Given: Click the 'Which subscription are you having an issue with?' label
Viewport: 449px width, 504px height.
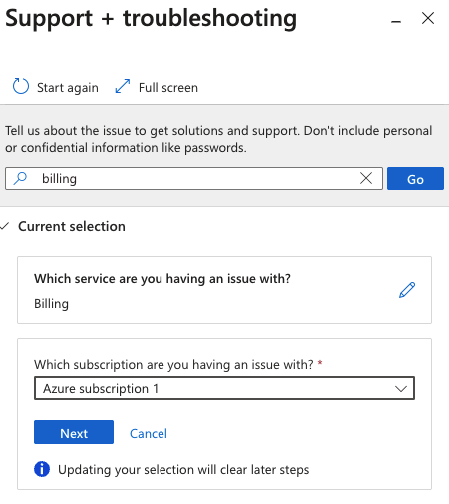Looking at the screenshot, I should tap(174, 364).
